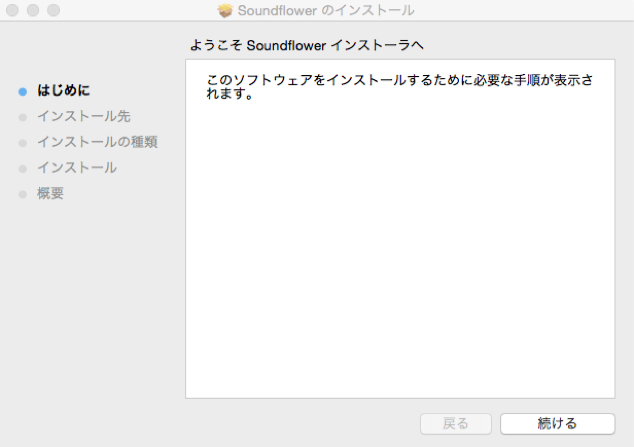Screen dimensions: 634x447
Task: Select the インストールの種類 step label
Action: coord(97,142)
